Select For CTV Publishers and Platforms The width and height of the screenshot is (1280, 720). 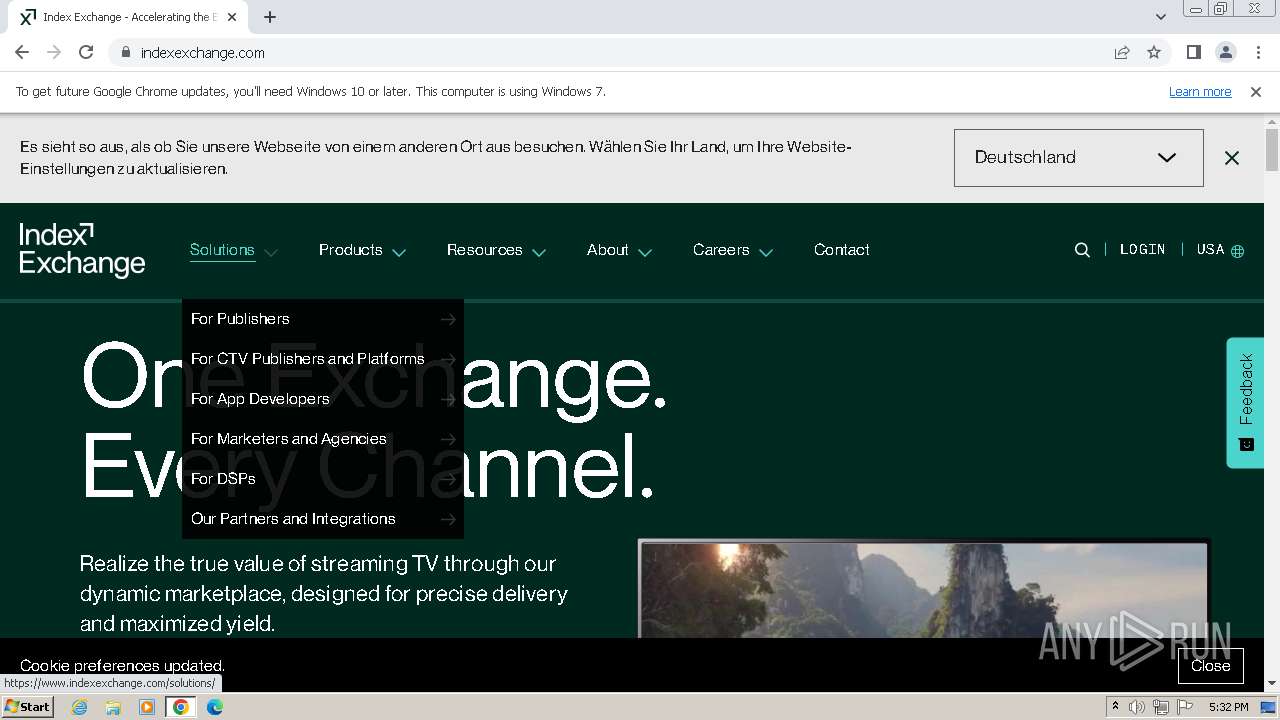323,359
